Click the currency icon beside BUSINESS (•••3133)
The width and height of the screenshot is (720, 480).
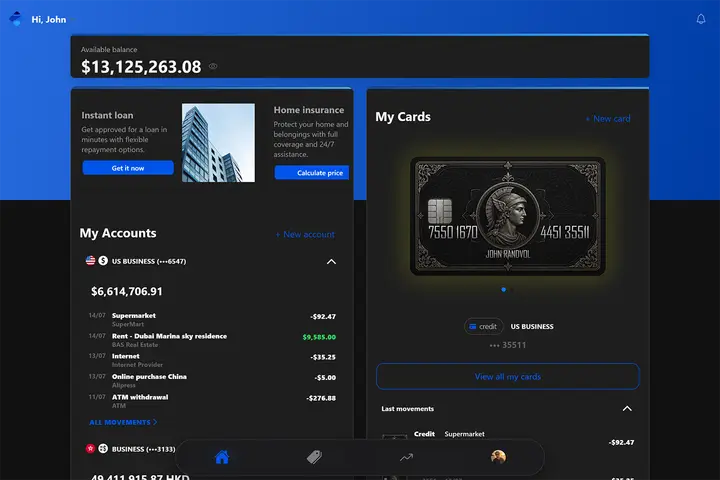[x=103, y=448]
